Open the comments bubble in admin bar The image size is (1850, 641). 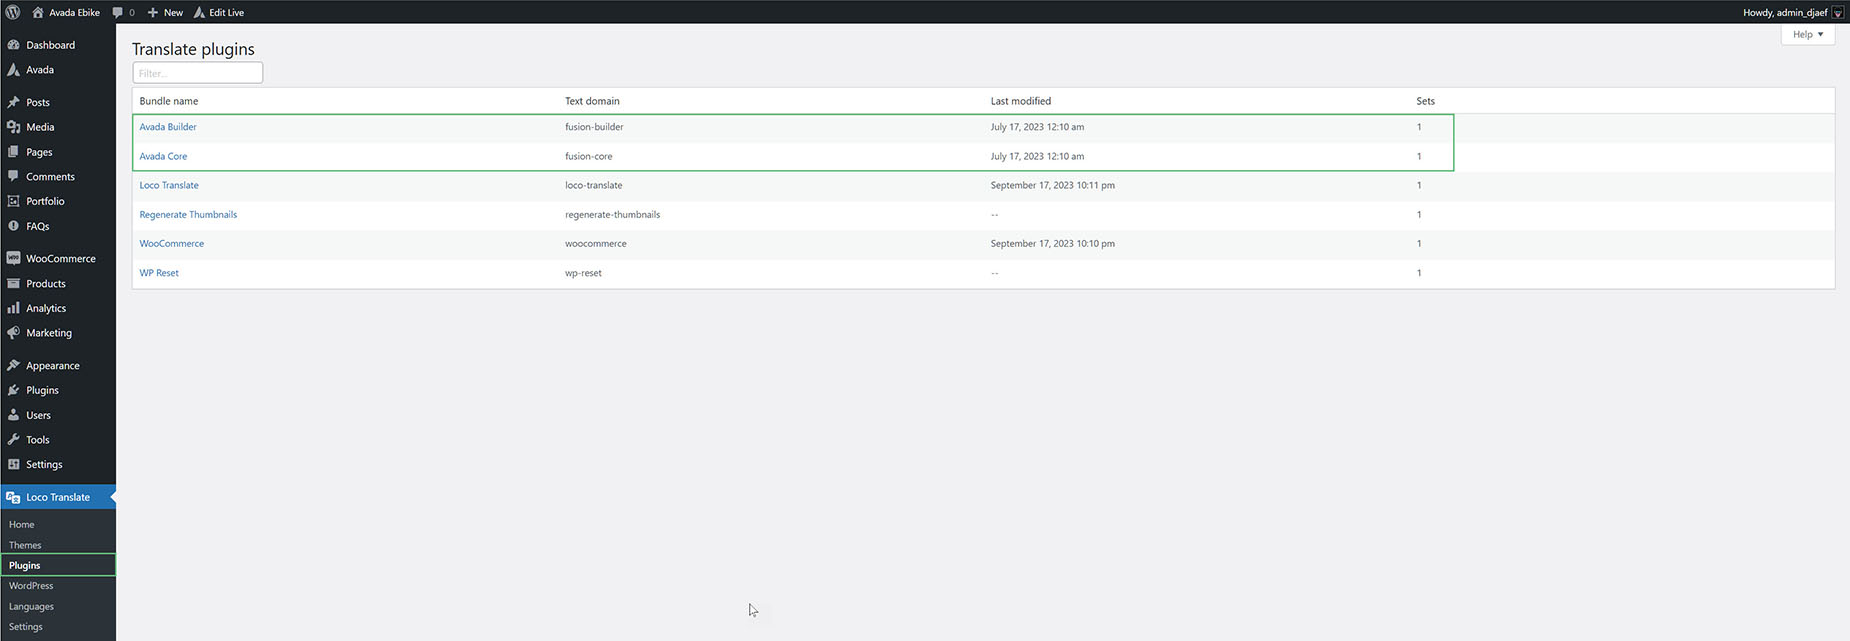coord(118,13)
